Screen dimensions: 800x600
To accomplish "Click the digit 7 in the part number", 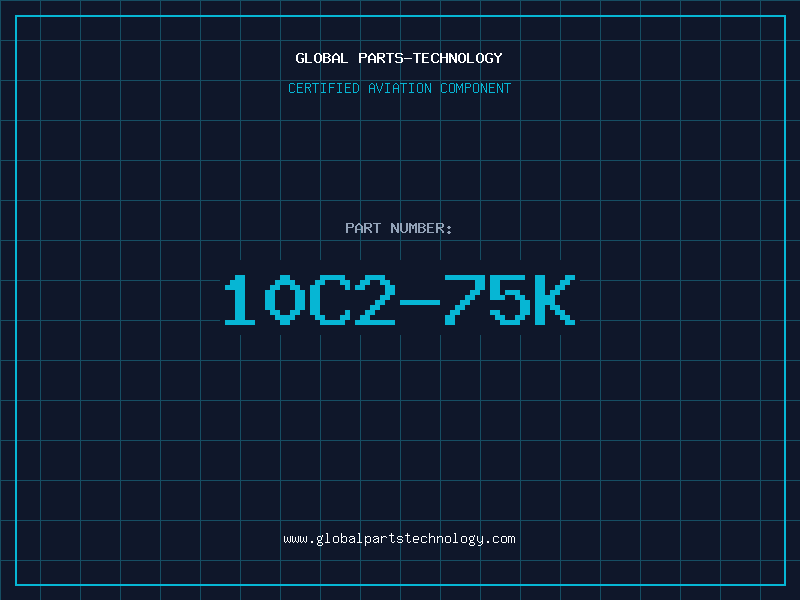I will (x=465, y=300).
